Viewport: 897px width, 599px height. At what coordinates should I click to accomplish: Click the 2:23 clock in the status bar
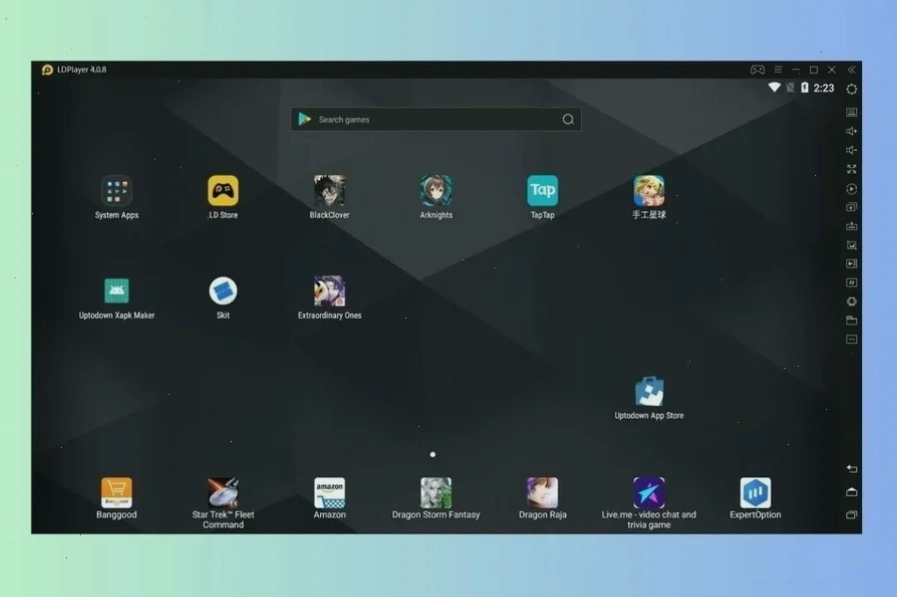824,88
